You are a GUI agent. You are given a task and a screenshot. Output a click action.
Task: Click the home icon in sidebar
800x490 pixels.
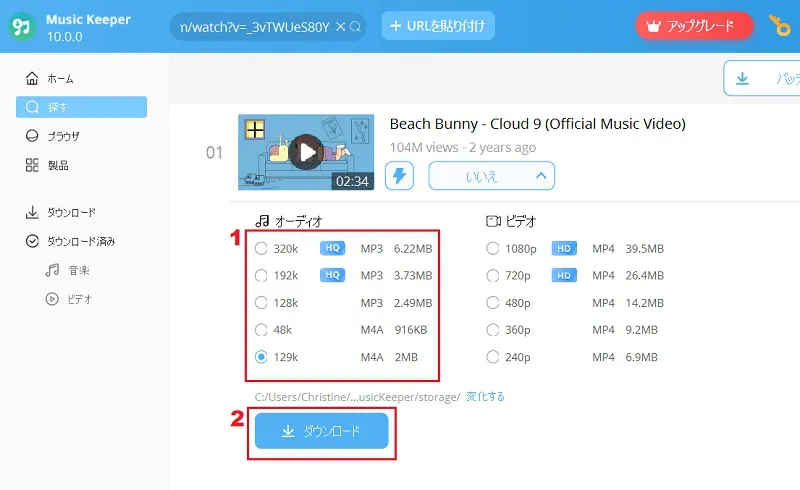pyautogui.click(x=32, y=78)
